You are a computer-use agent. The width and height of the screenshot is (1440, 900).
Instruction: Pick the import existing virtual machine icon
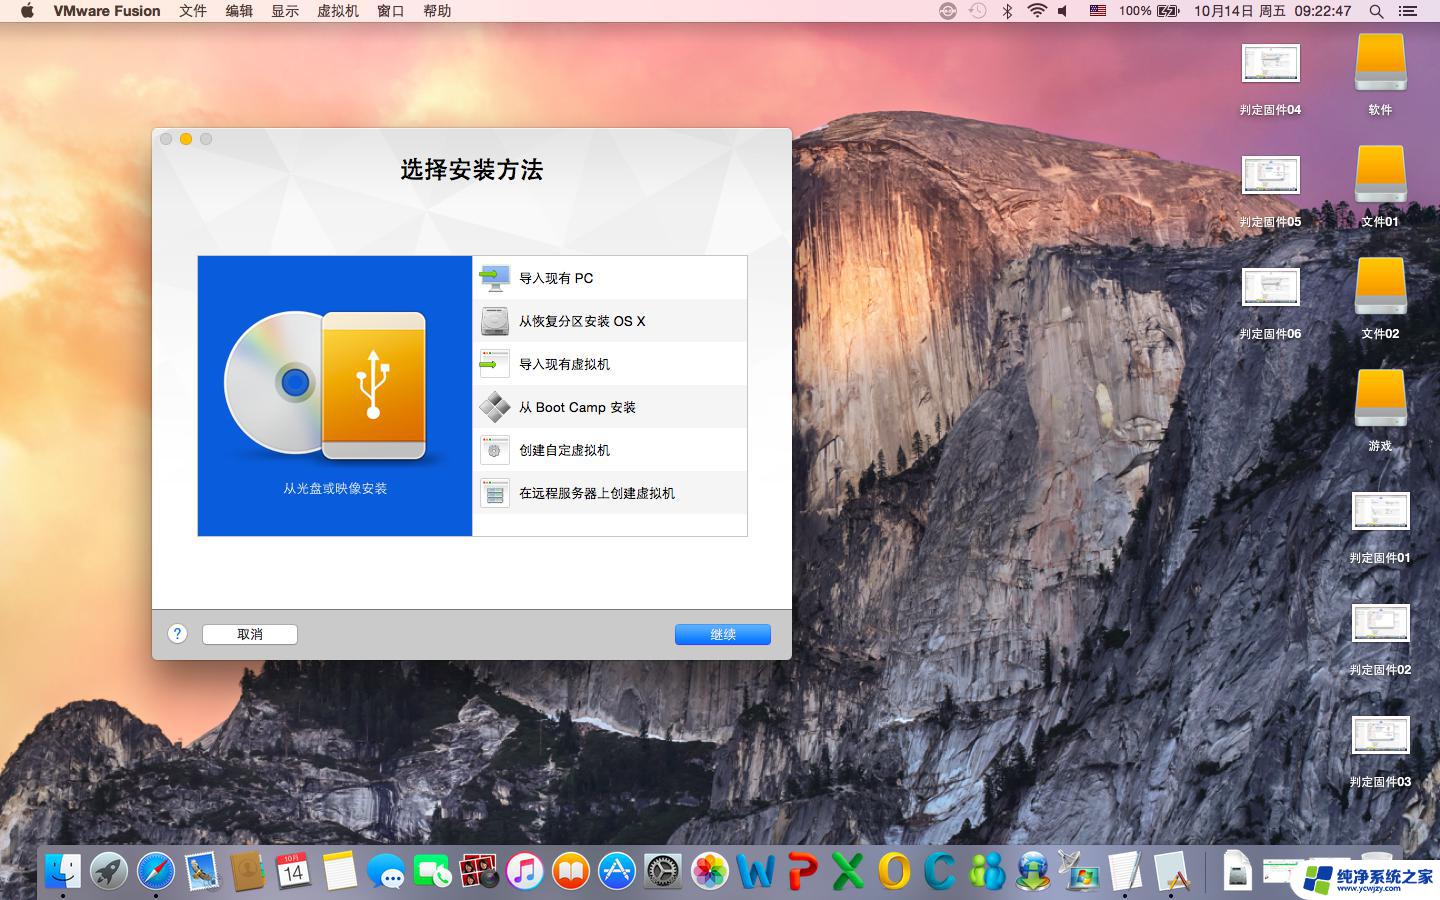click(x=495, y=364)
